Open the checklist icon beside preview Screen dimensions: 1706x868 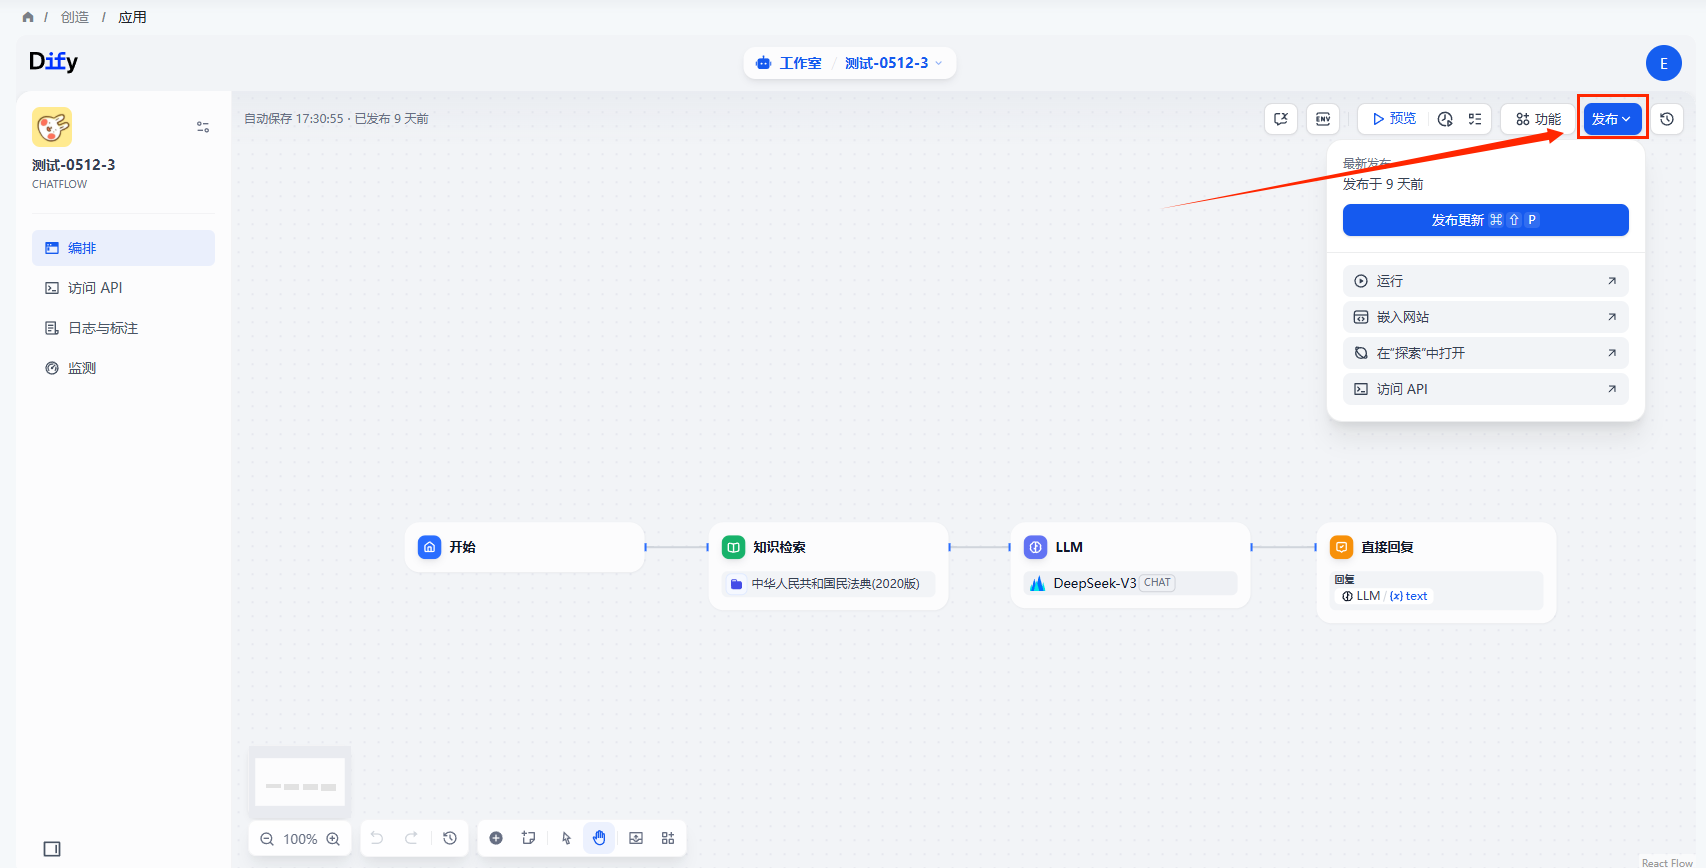1475,119
